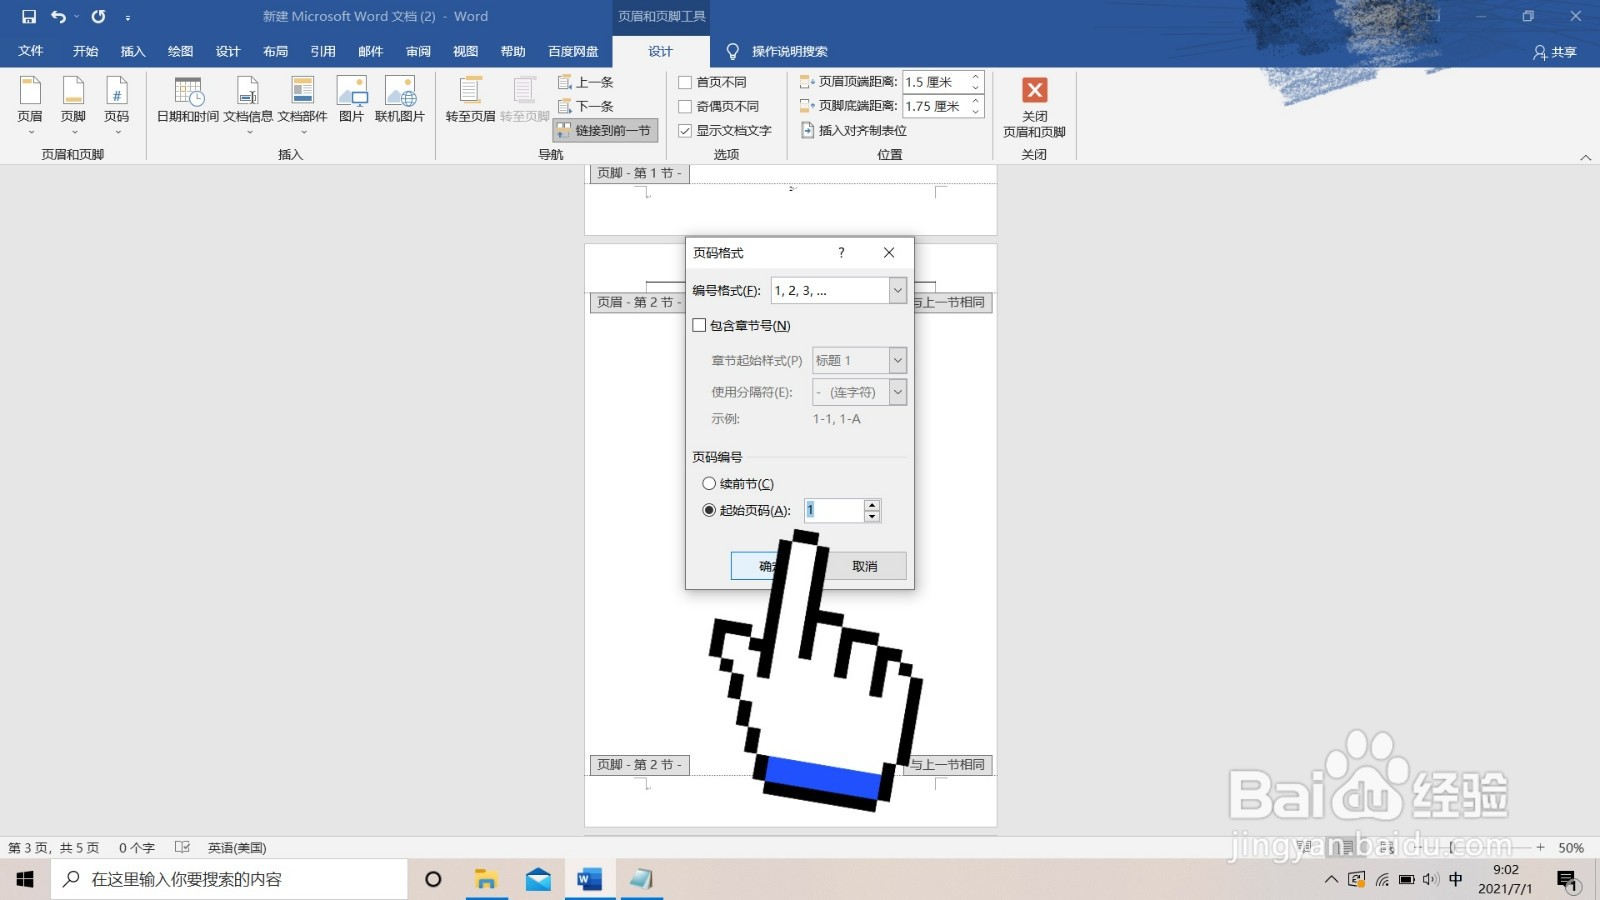Open 文档部件 quick parts menu
1600x900 pixels.
(x=303, y=105)
